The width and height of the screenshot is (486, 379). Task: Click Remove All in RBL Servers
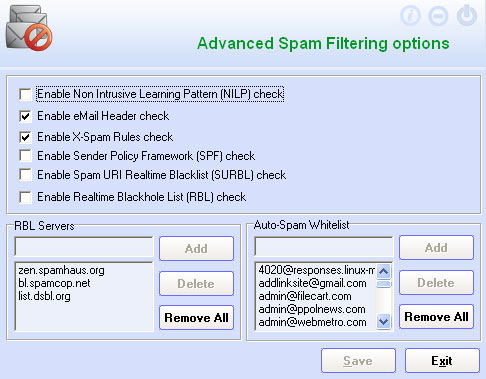196,318
